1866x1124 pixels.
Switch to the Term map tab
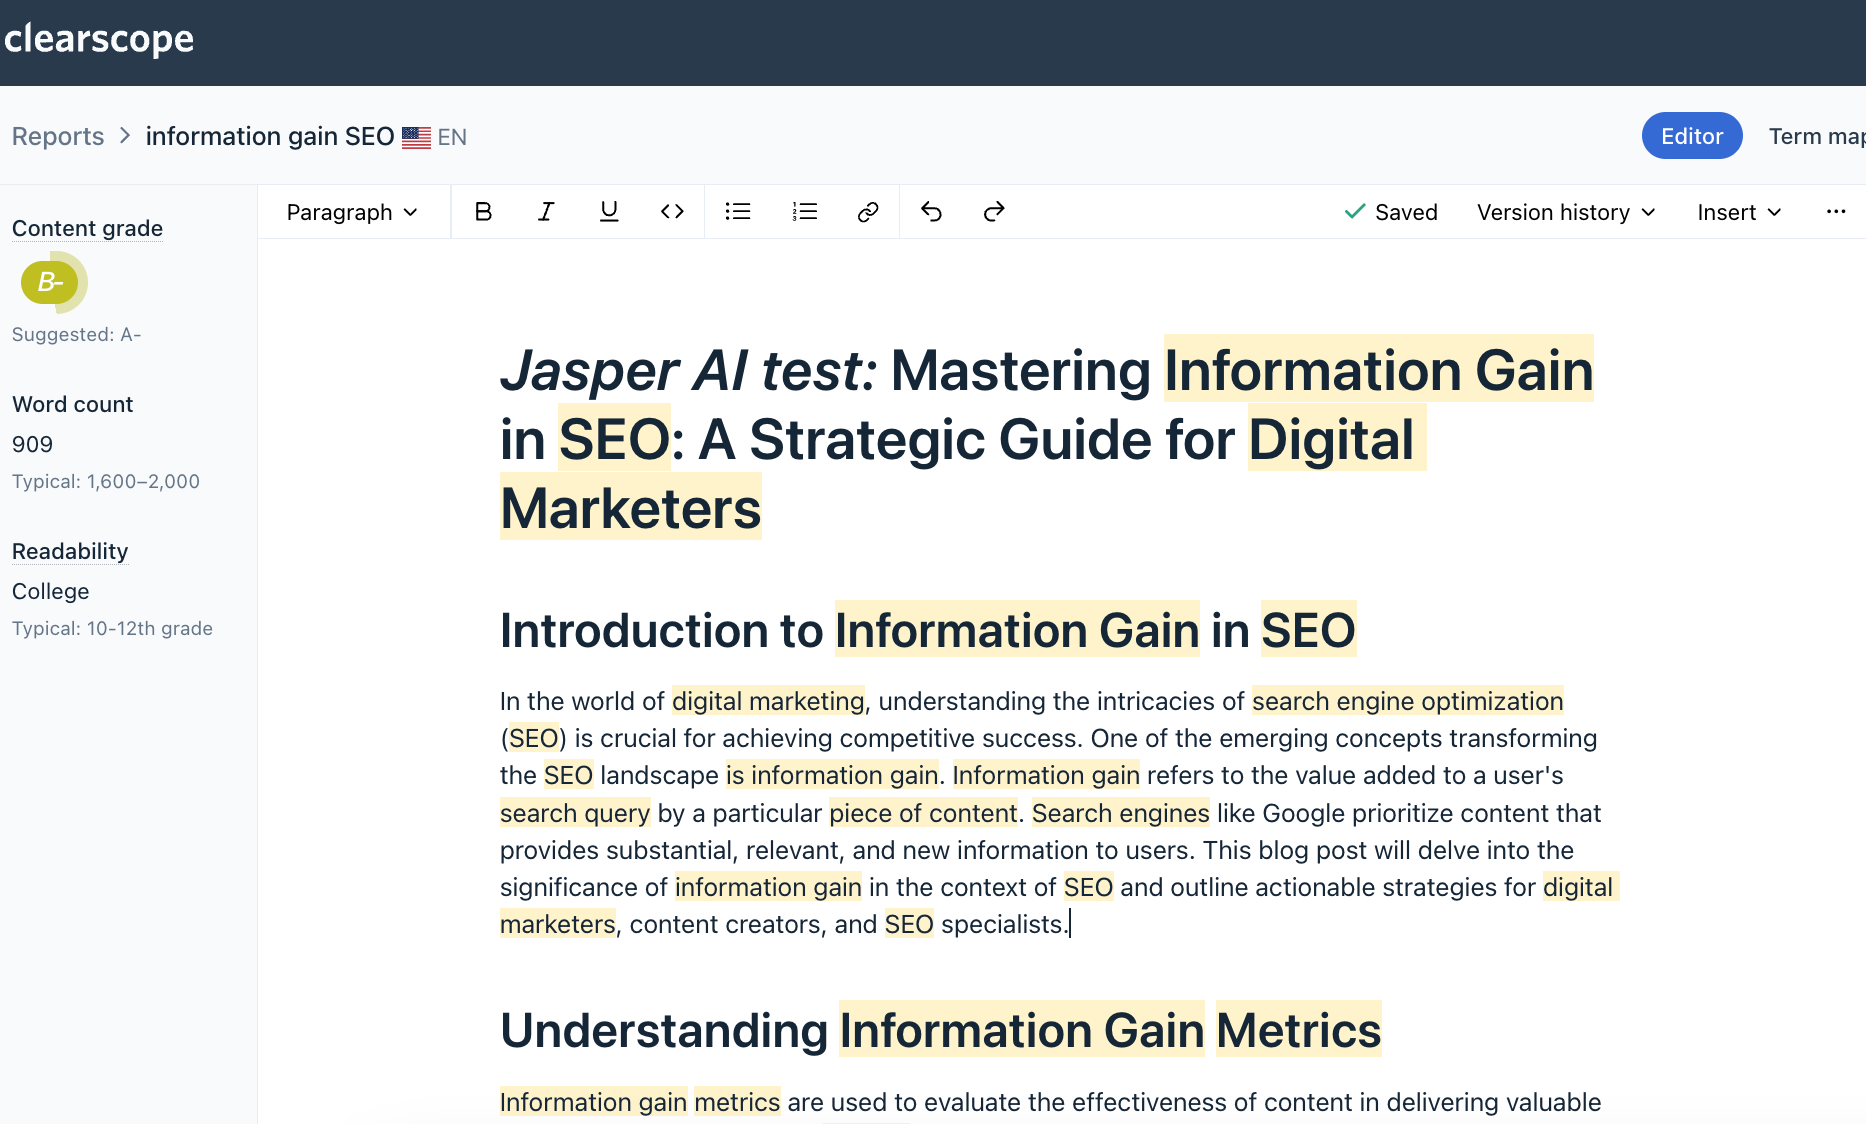[x=1816, y=136]
